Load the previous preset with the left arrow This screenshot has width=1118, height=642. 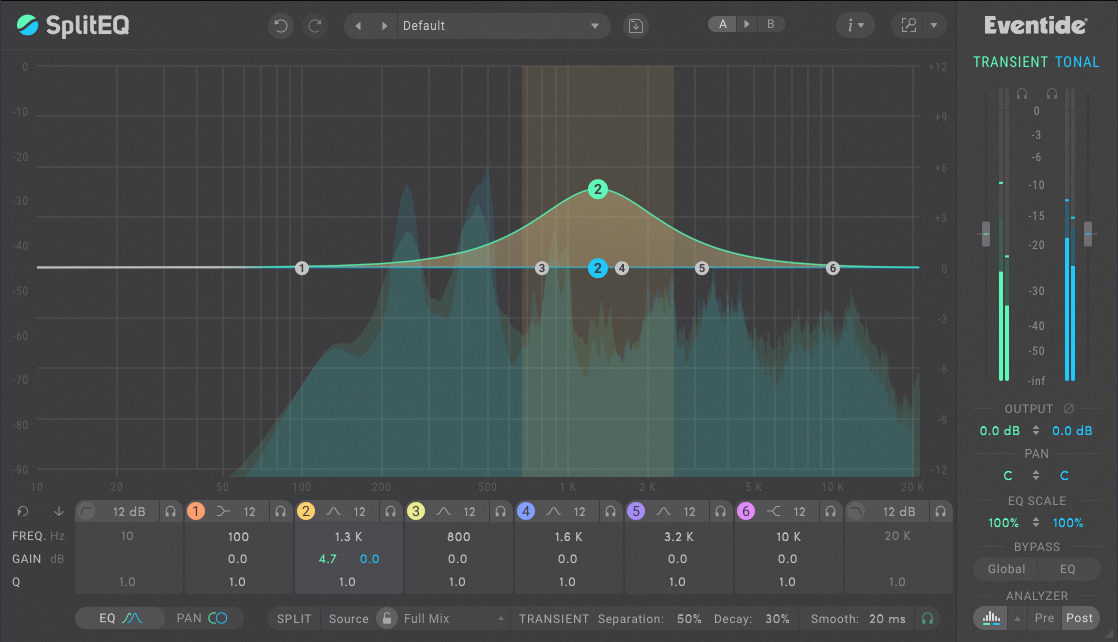tap(358, 26)
